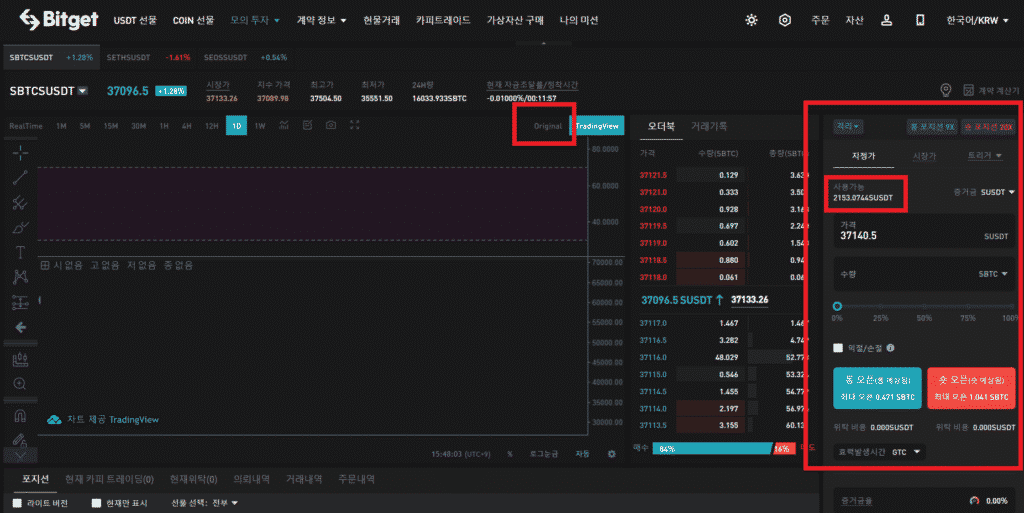
Task: Select the brush drawing tool
Action: (20, 227)
